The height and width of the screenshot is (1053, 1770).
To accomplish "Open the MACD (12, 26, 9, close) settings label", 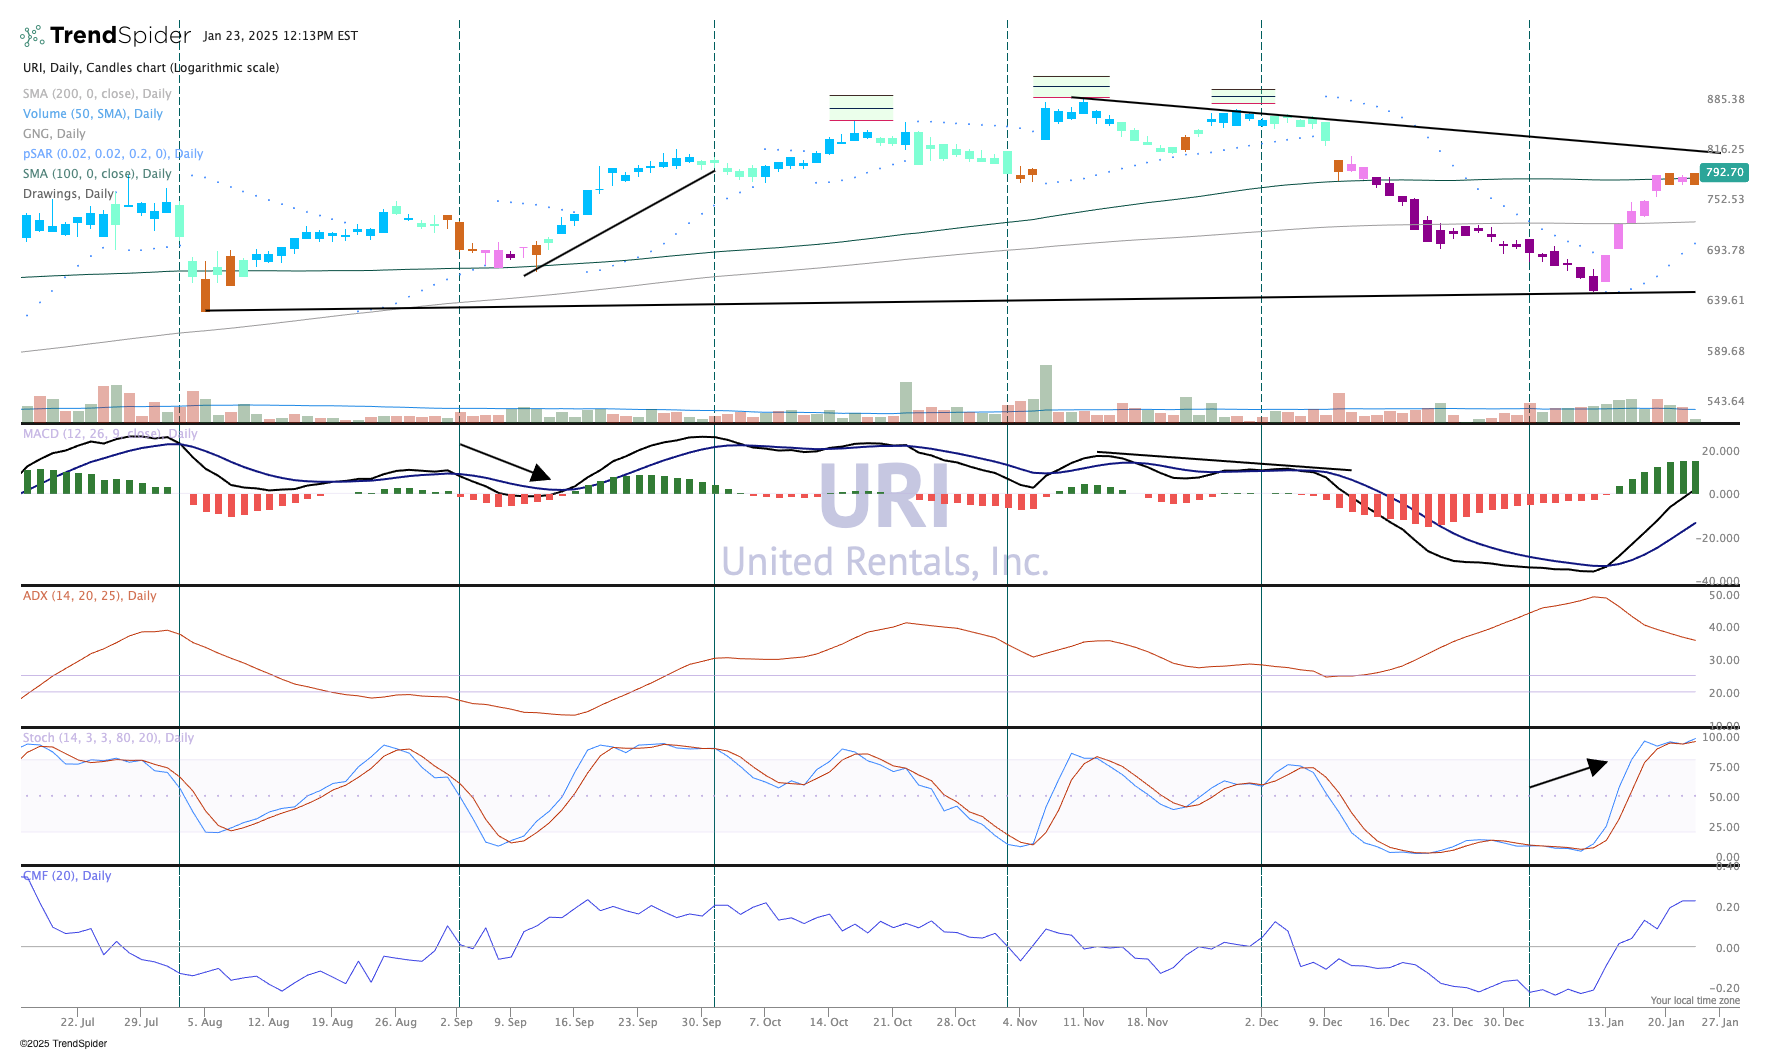I will [x=110, y=434].
